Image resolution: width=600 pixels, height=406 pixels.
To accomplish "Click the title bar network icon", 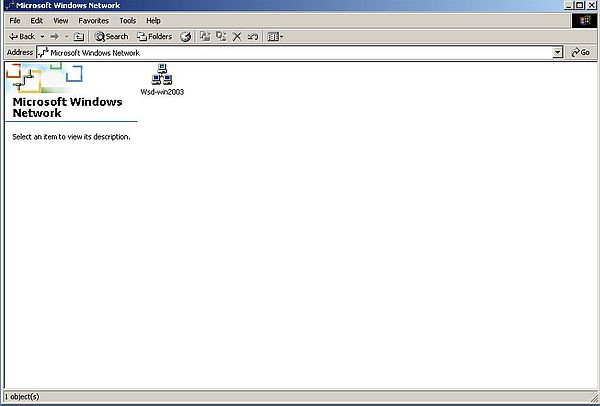I will [10, 5].
